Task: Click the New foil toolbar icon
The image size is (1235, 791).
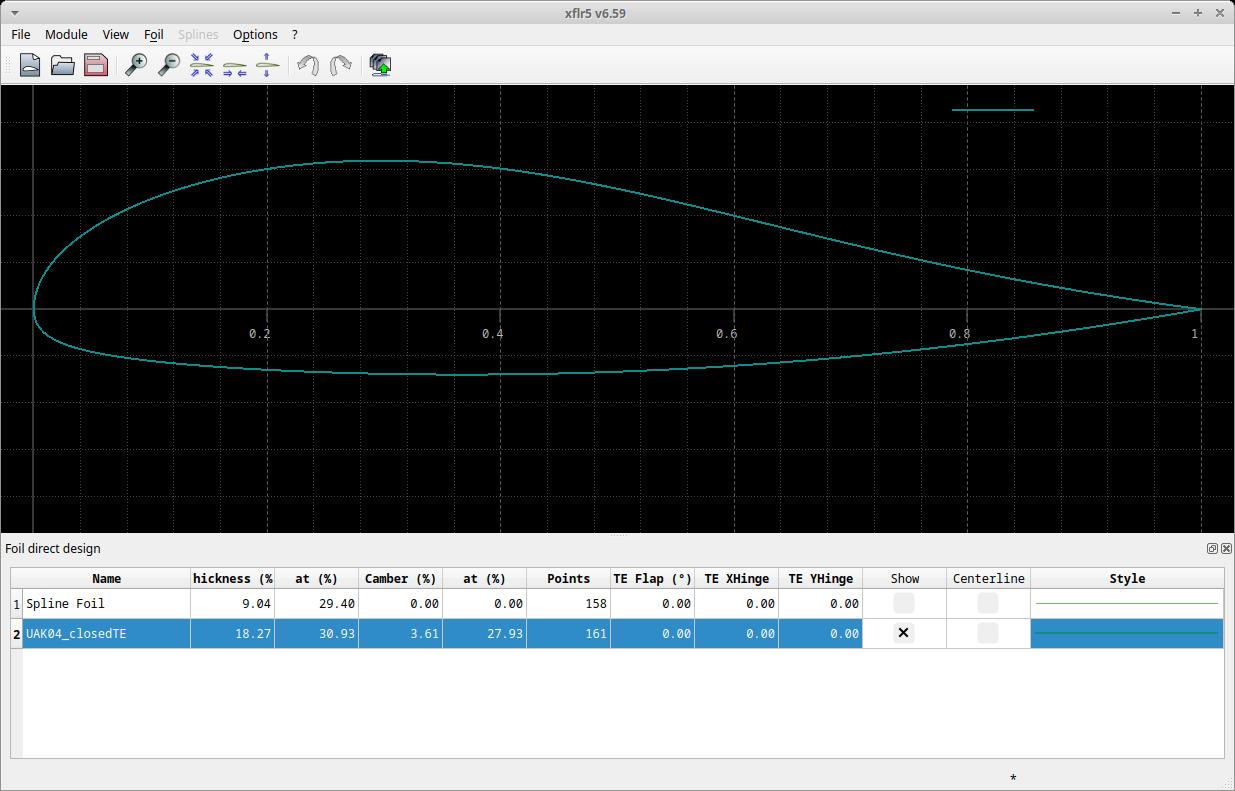Action: click(x=30, y=65)
